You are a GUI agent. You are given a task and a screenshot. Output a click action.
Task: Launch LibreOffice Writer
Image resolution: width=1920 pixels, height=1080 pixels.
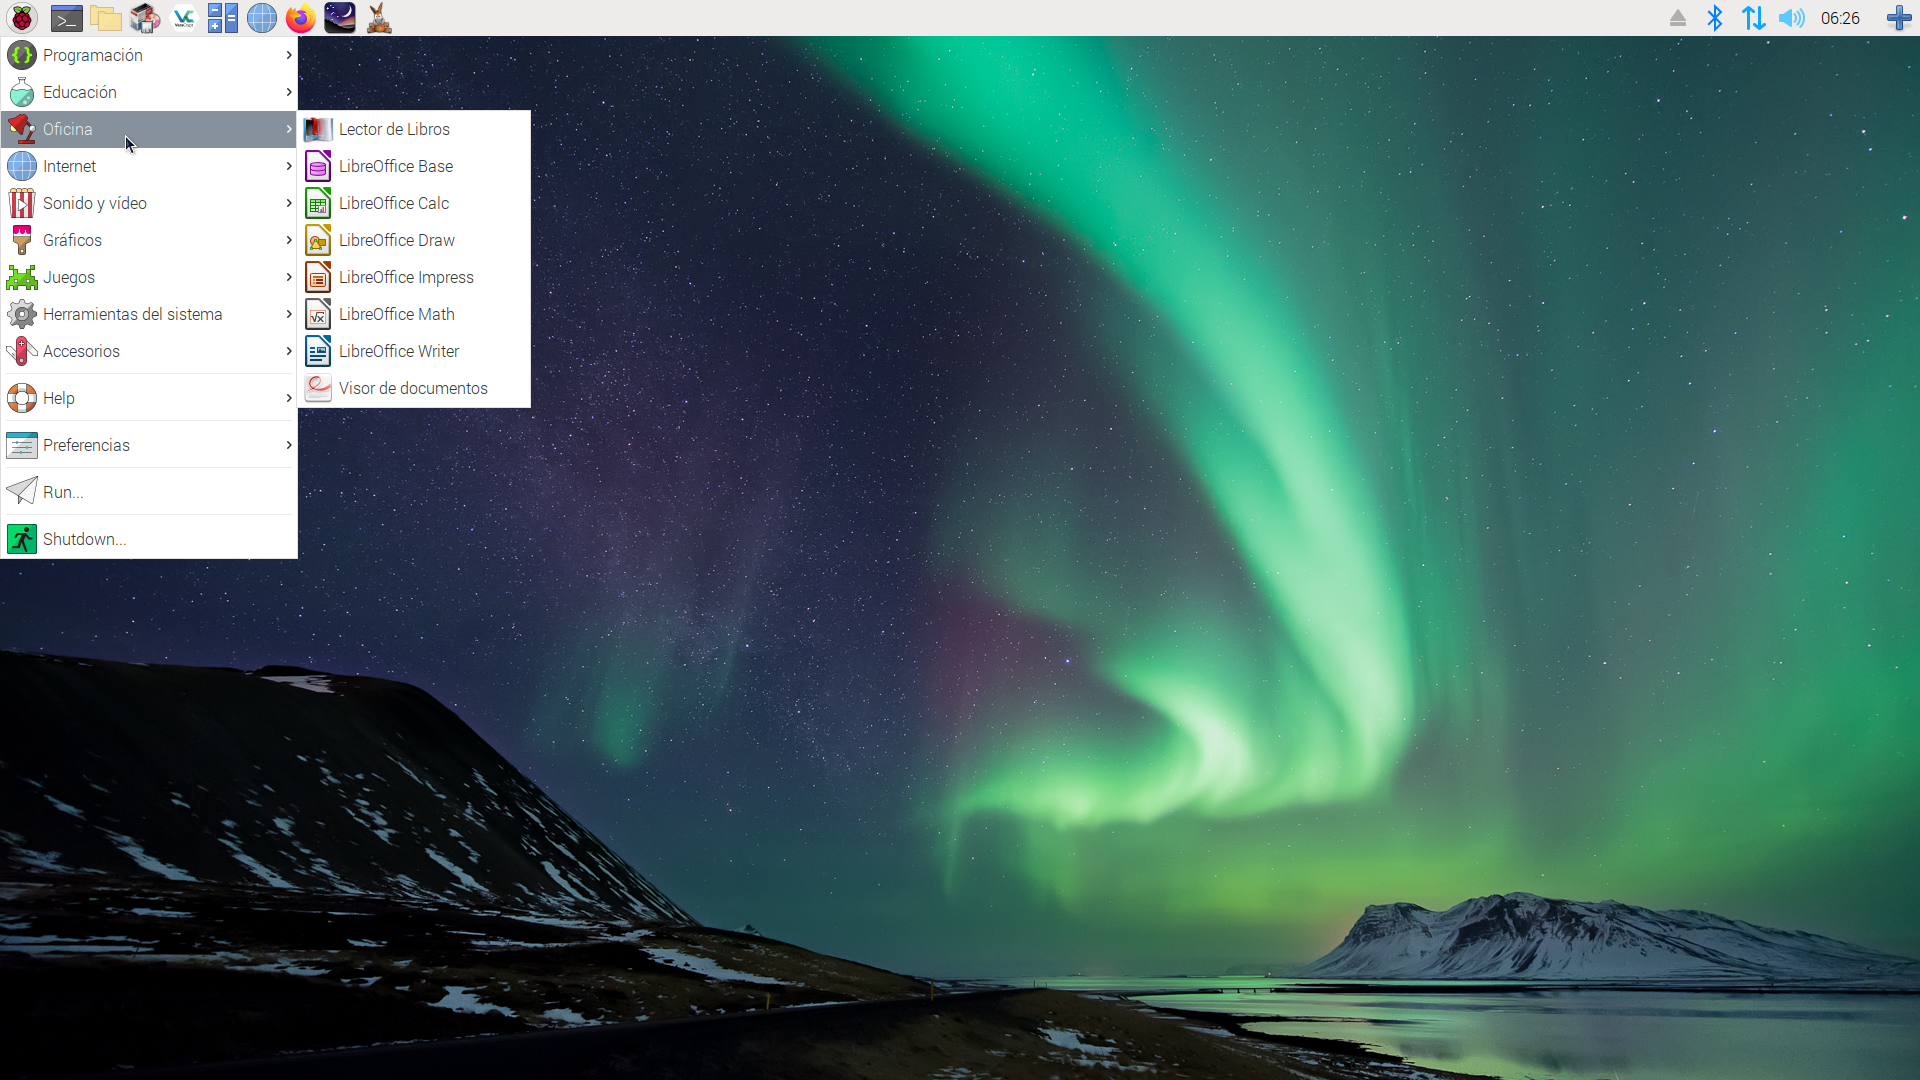click(x=398, y=351)
